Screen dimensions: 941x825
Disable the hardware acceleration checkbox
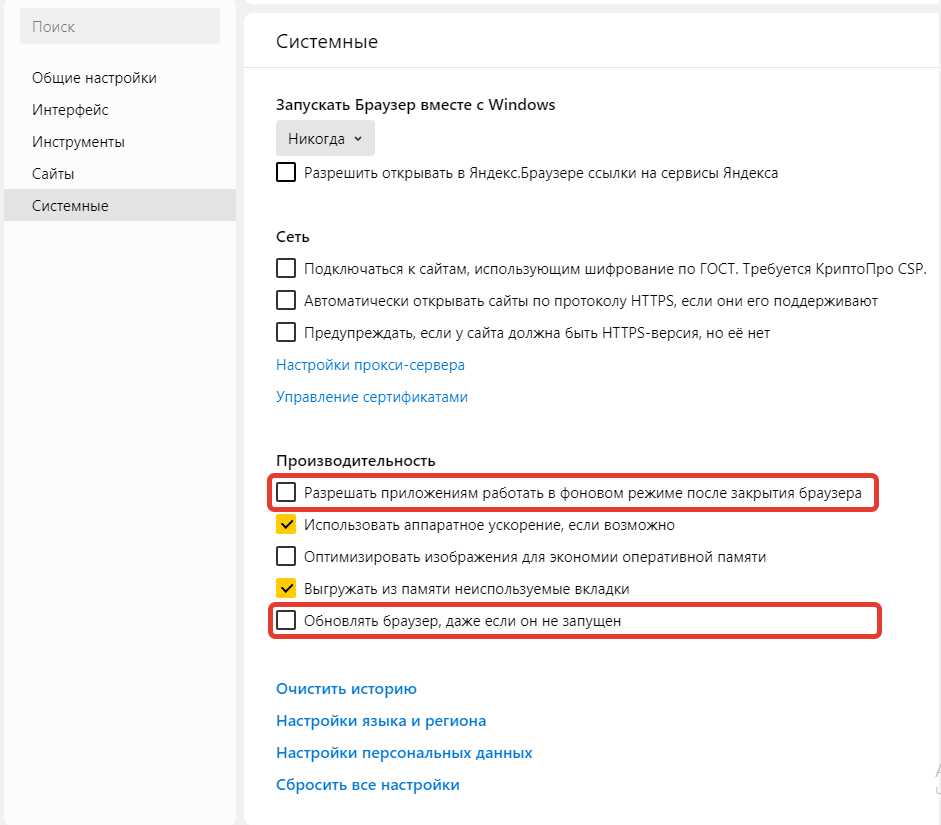coord(287,524)
